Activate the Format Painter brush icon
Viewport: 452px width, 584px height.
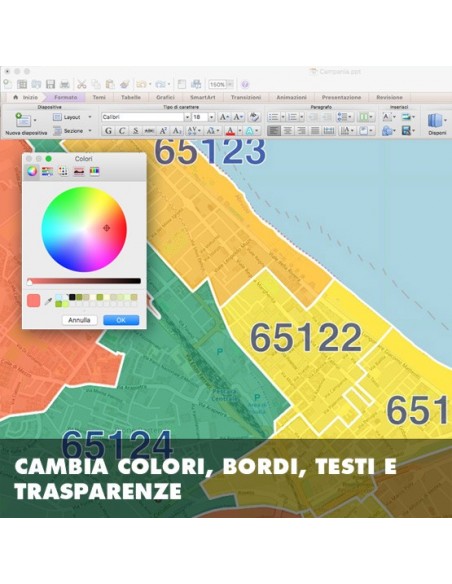[125, 85]
